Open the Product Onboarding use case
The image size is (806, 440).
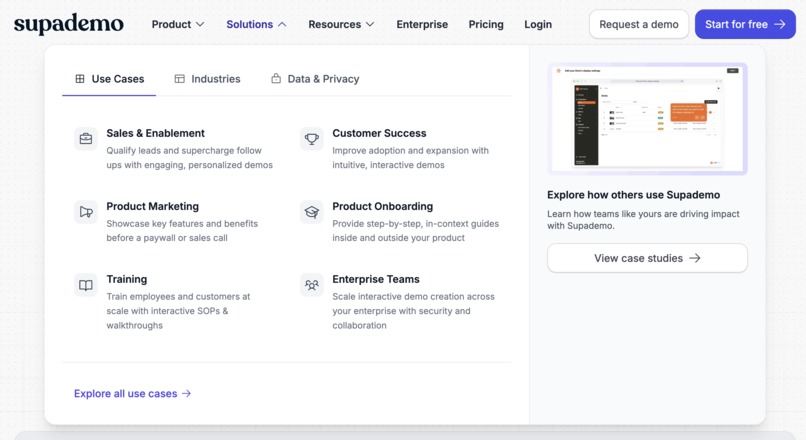[x=401, y=222]
